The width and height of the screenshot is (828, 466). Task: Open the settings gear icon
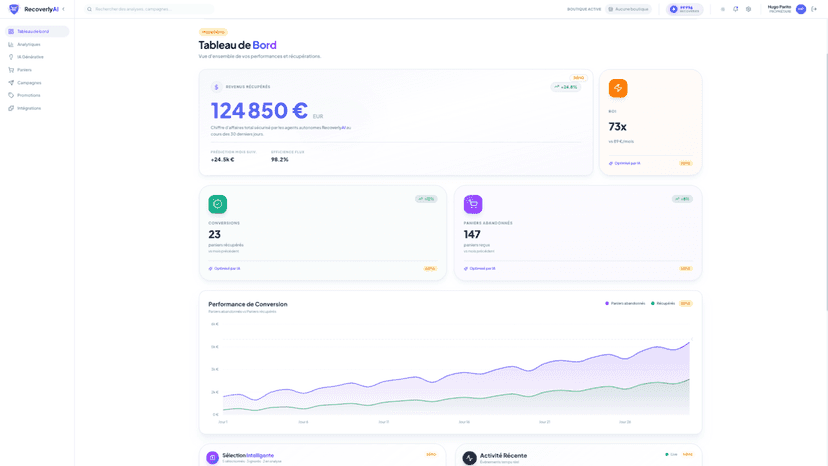[748, 9]
